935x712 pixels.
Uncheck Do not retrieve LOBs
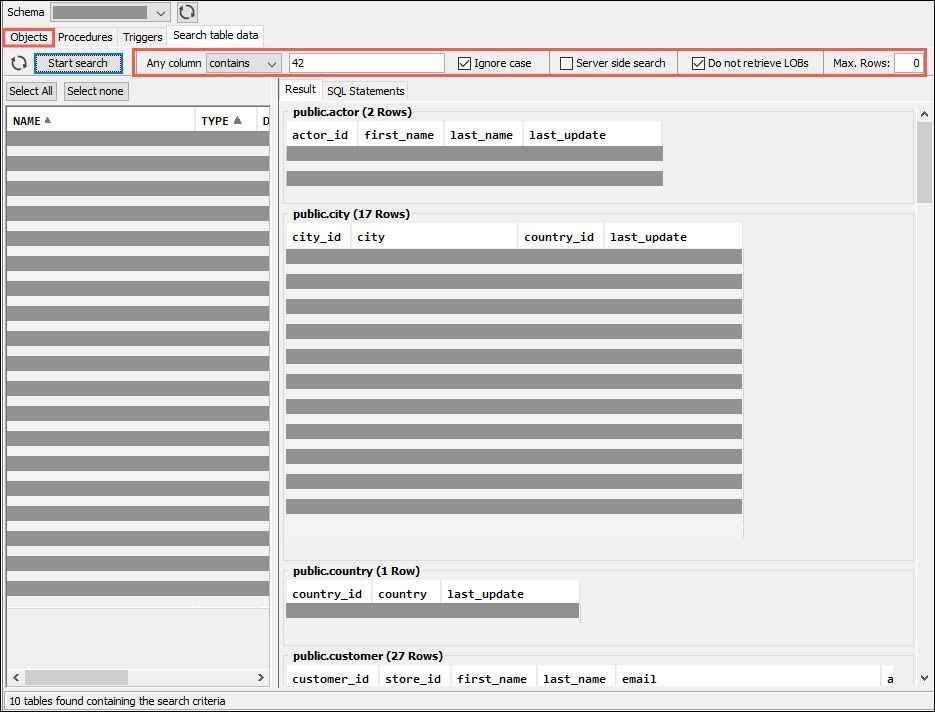pos(698,63)
